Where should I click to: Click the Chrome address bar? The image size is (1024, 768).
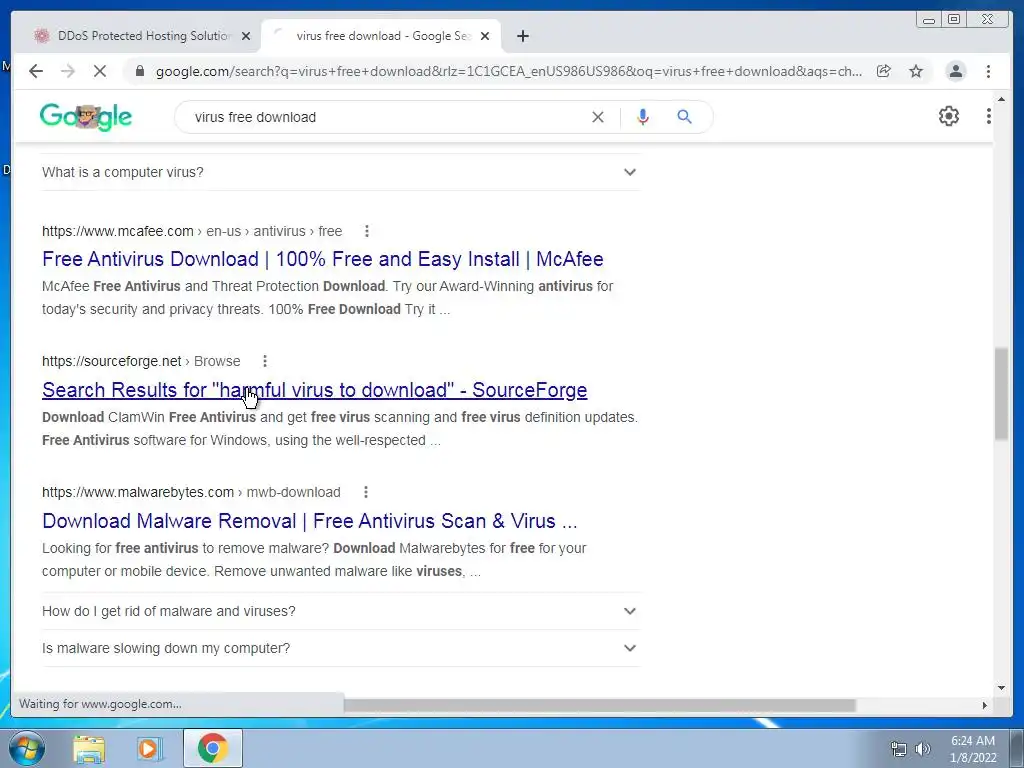[508, 71]
